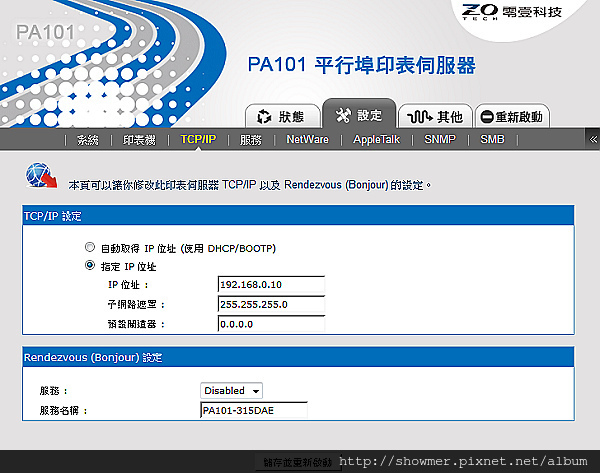Open the SNMP settings page

(440, 139)
